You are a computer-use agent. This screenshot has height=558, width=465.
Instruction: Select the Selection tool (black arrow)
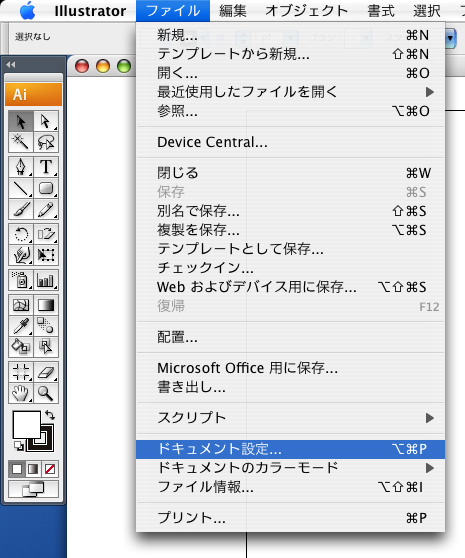(x=21, y=122)
